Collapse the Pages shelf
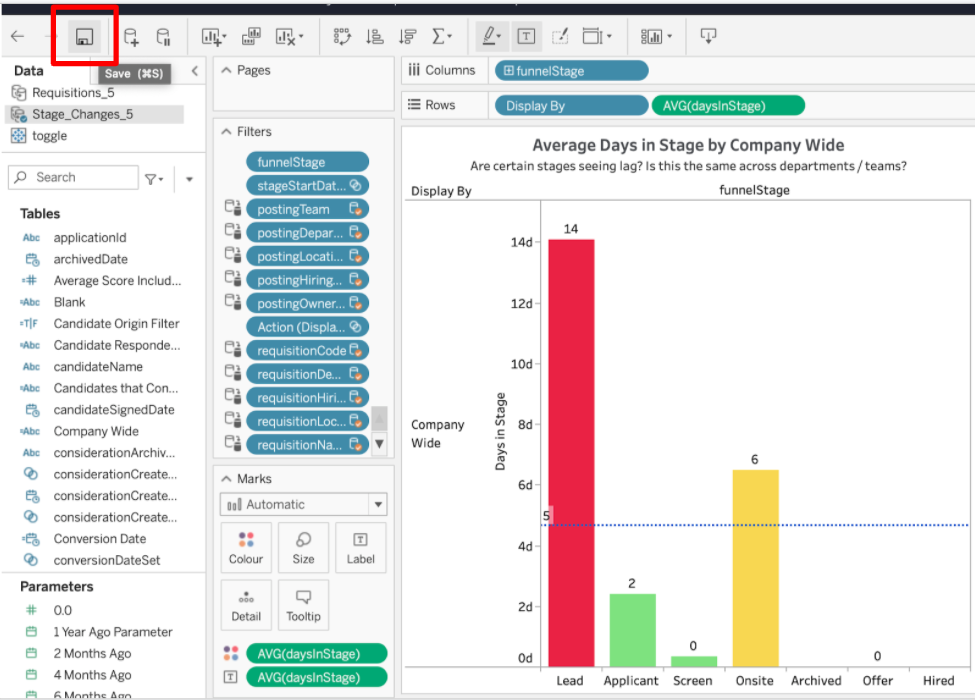The width and height of the screenshot is (975, 700). click(228, 70)
